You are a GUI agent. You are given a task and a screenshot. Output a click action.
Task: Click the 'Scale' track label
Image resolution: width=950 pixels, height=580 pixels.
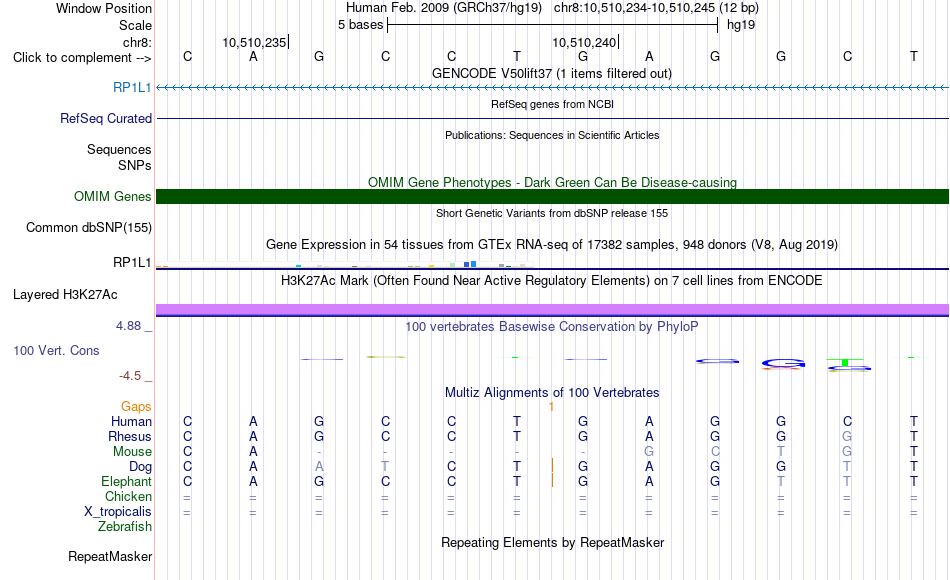click(135, 25)
